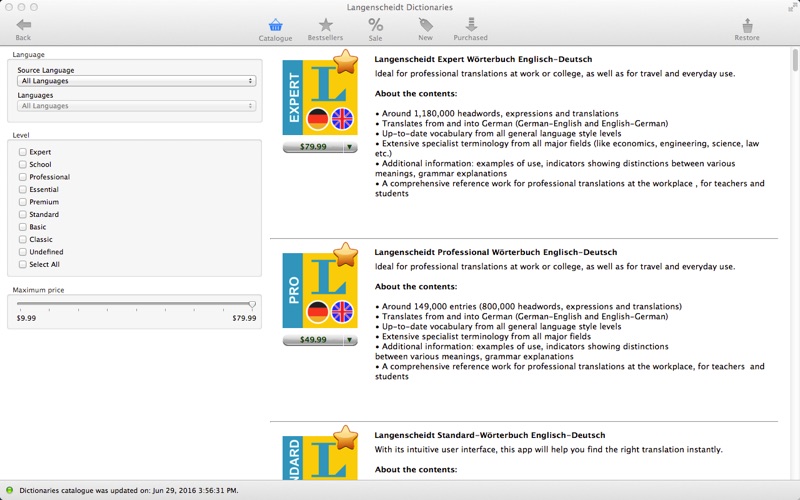This screenshot has height=500, width=800.
Task: Open the Languages dropdown
Action: point(137,106)
